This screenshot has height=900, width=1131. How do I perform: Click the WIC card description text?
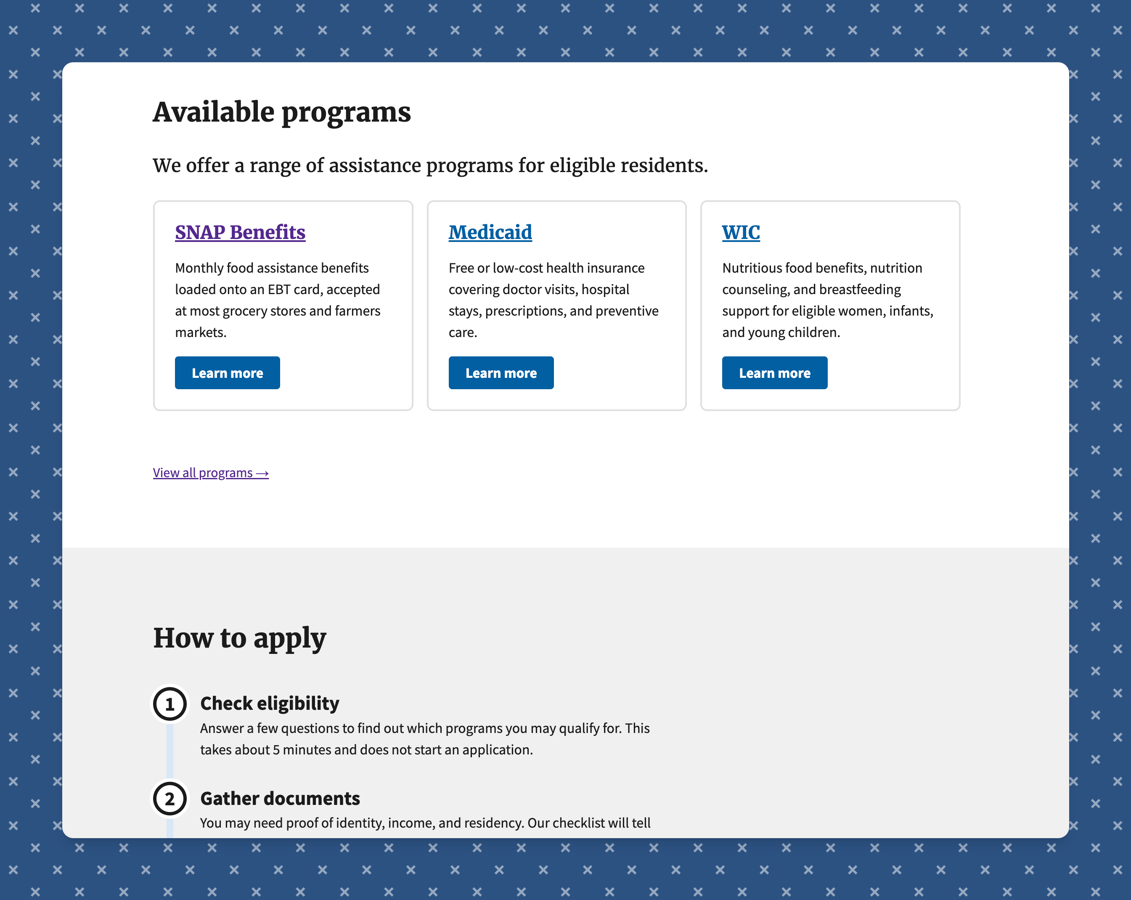click(828, 300)
